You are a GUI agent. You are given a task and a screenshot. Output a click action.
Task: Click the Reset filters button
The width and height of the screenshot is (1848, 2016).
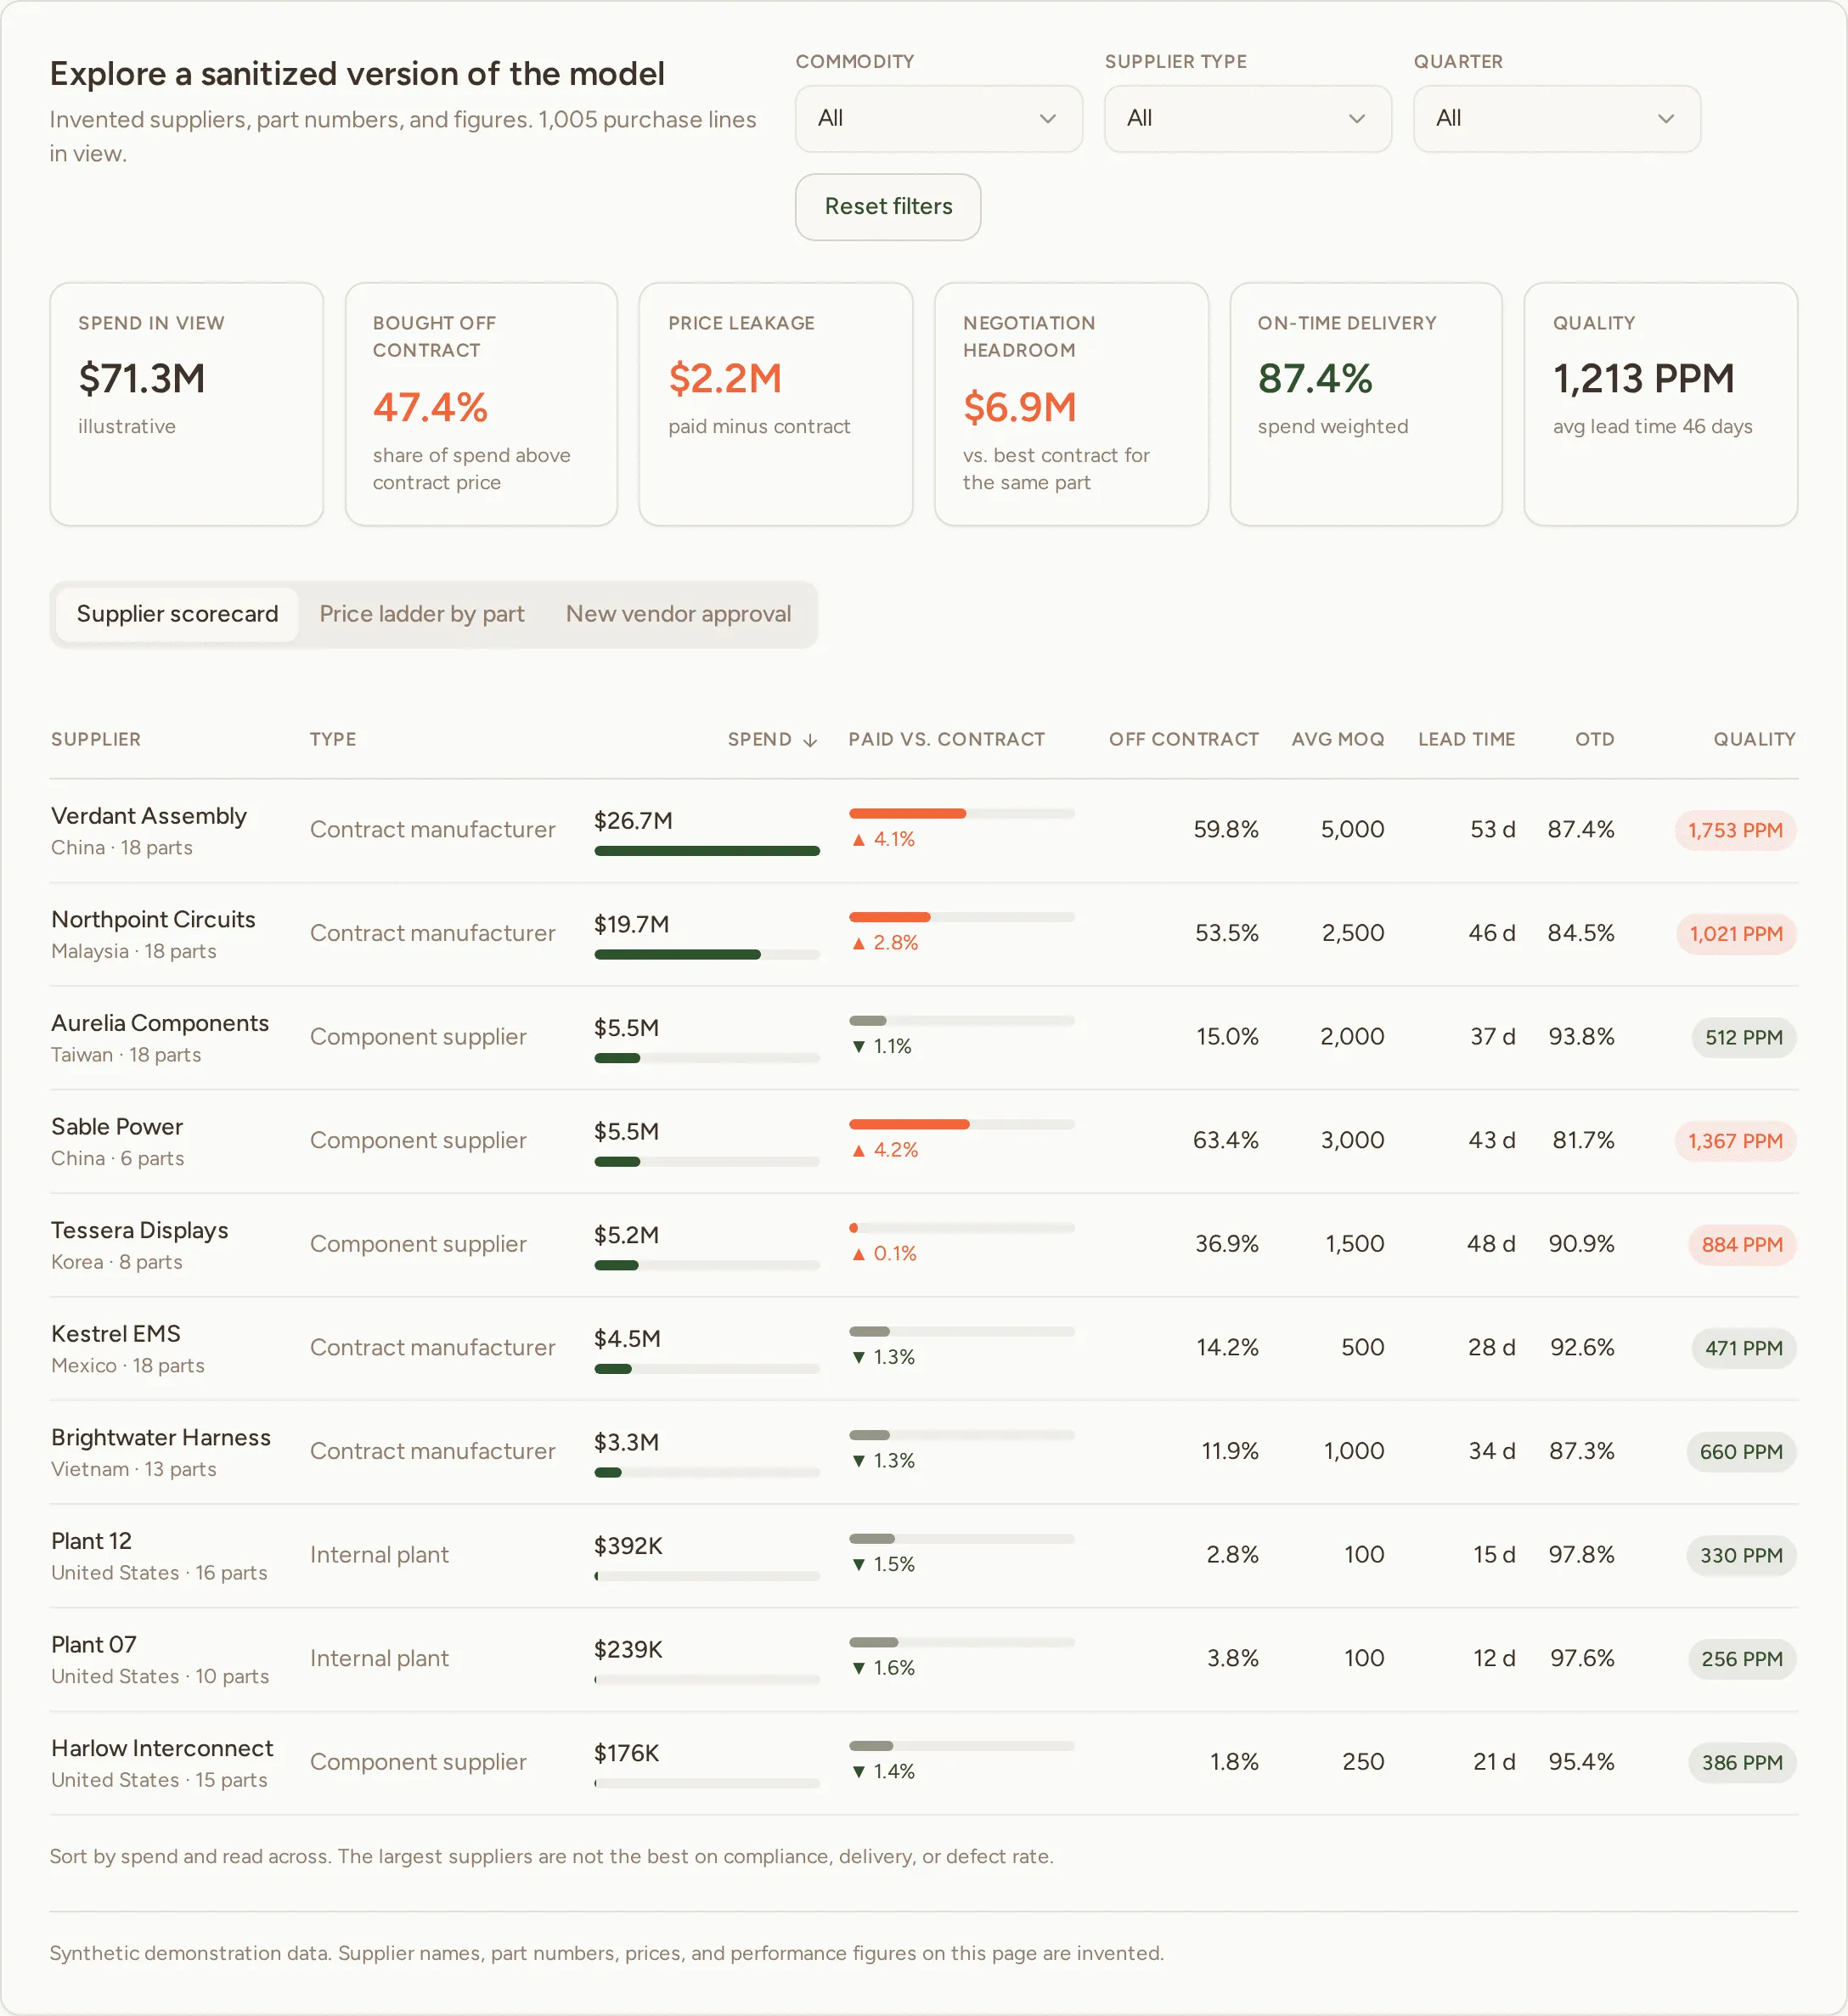pyautogui.click(x=887, y=207)
